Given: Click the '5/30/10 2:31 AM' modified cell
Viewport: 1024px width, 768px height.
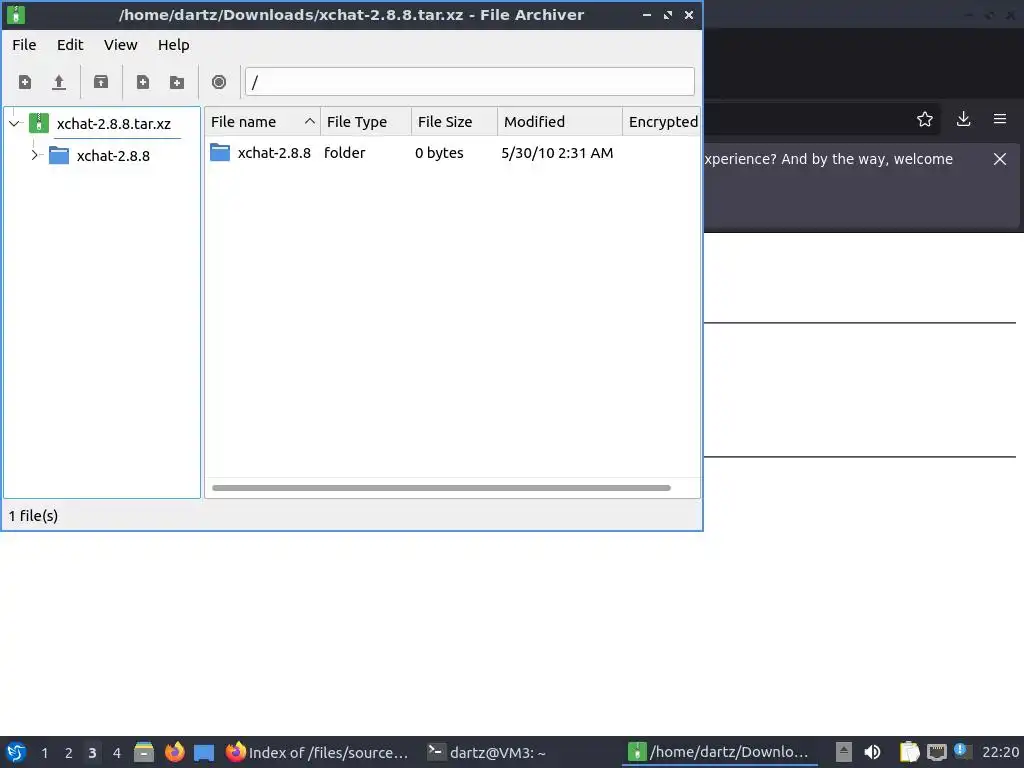Looking at the screenshot, I should 557,153.
